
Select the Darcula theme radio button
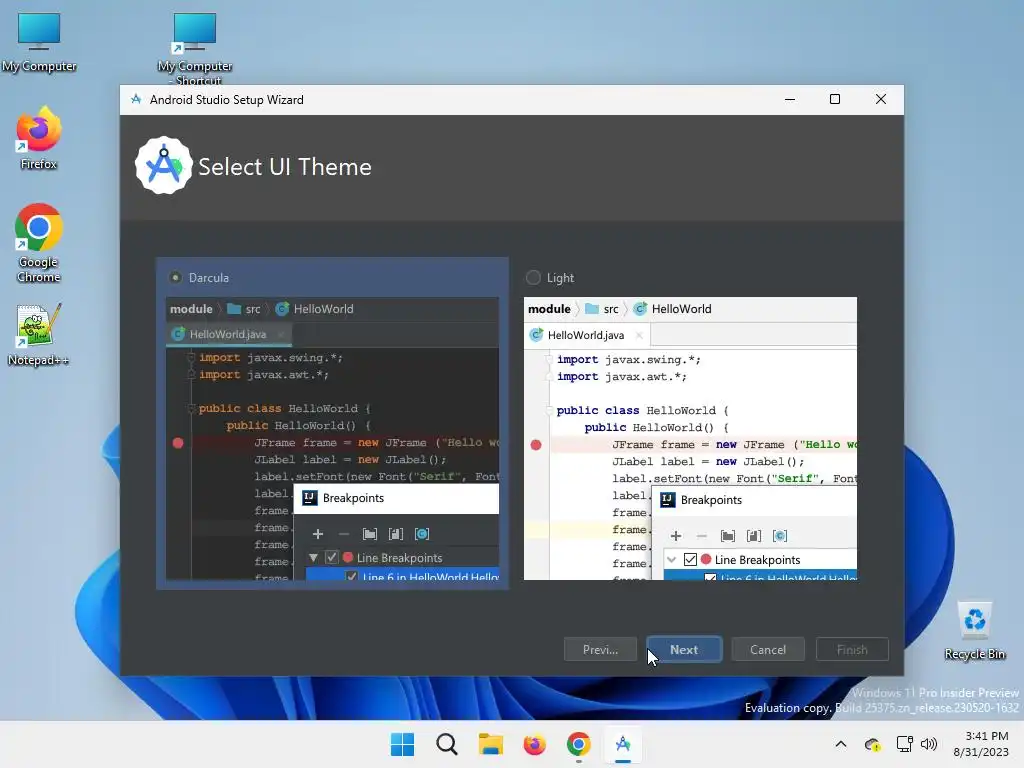175,278
